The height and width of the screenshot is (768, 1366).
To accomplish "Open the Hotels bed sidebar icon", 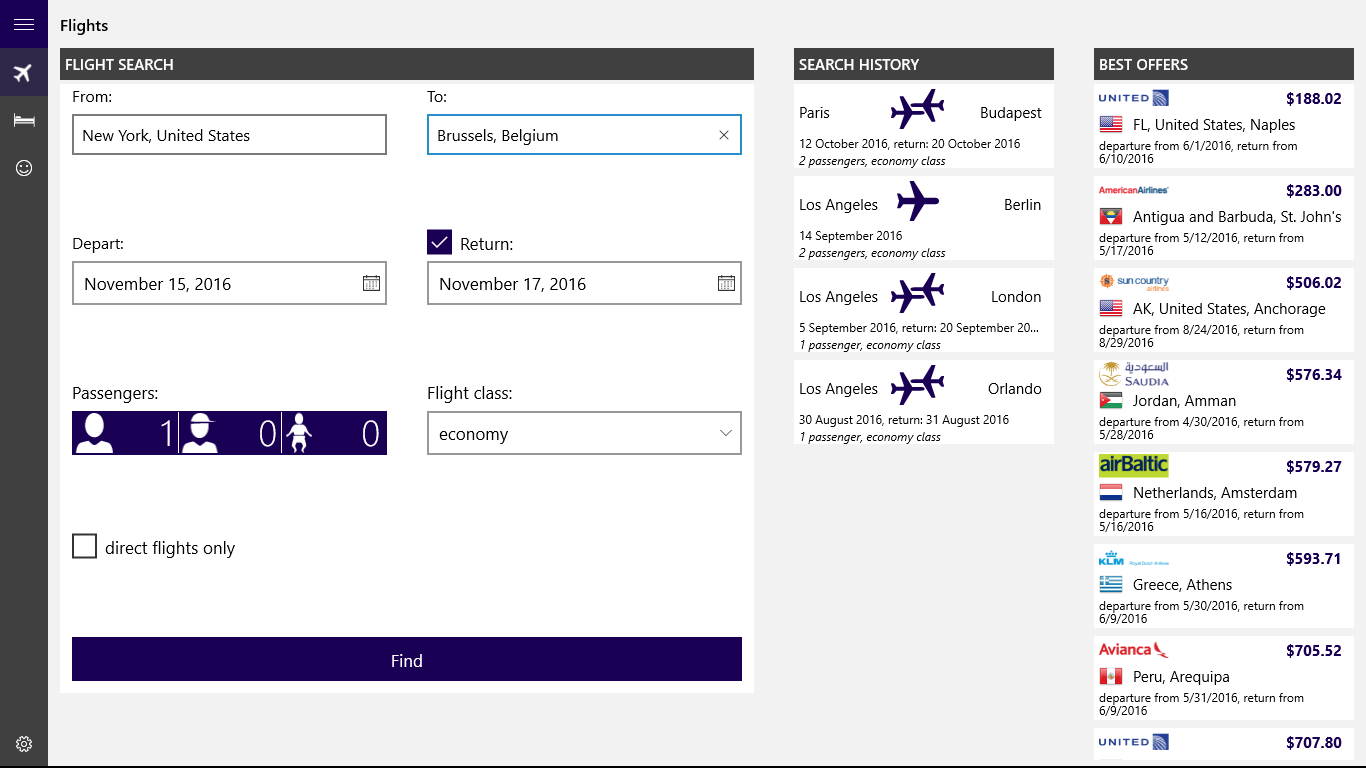I will pos(24,120).
